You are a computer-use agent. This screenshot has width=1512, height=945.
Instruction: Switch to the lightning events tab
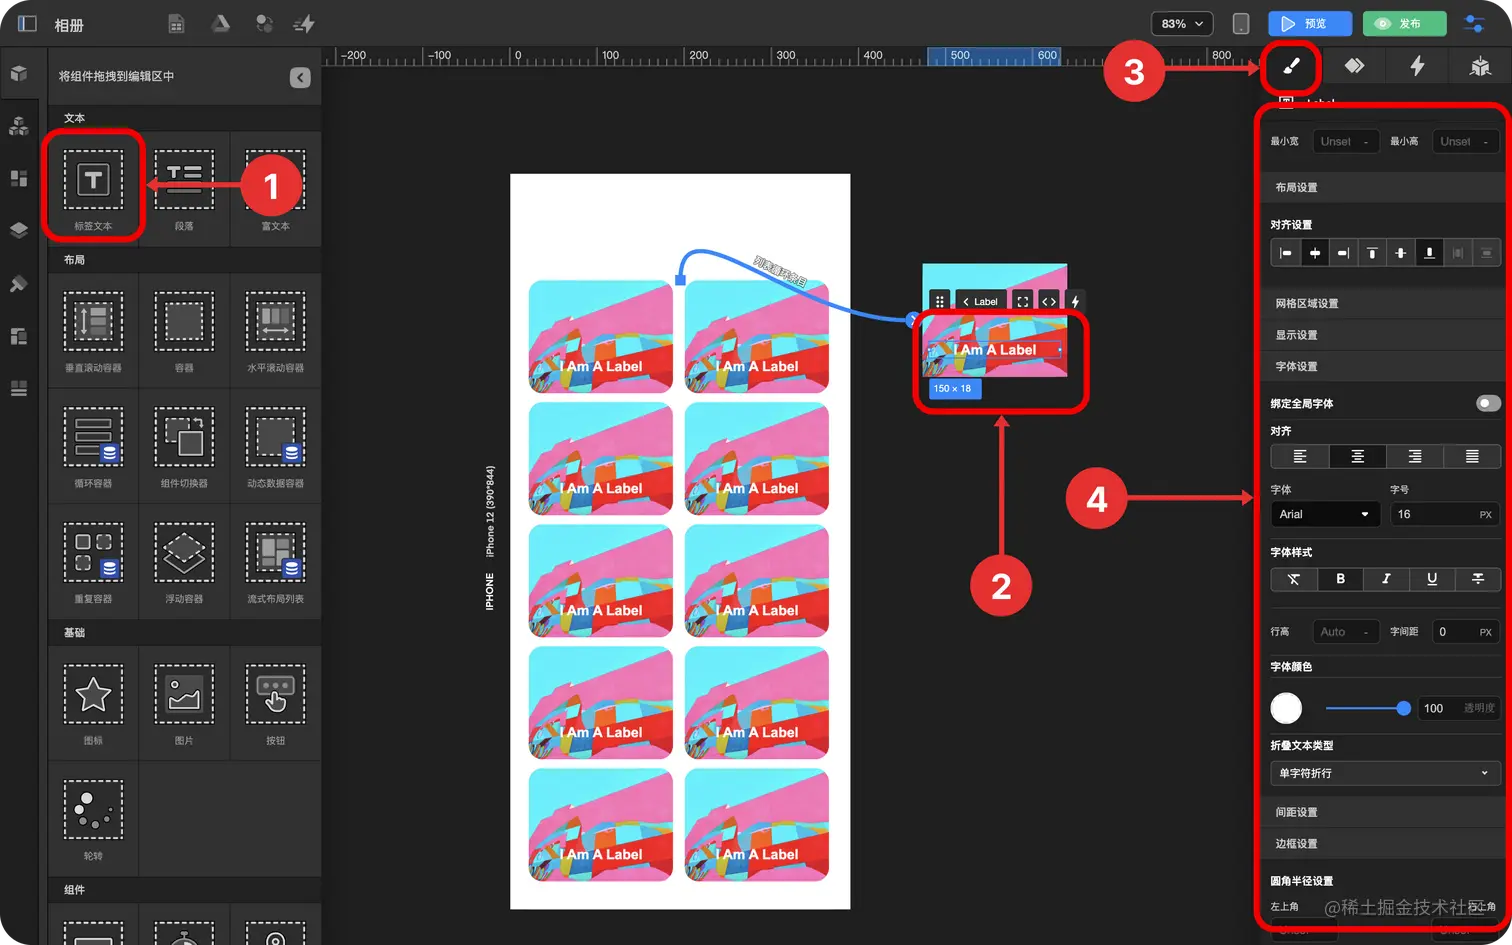point(1417,66)
